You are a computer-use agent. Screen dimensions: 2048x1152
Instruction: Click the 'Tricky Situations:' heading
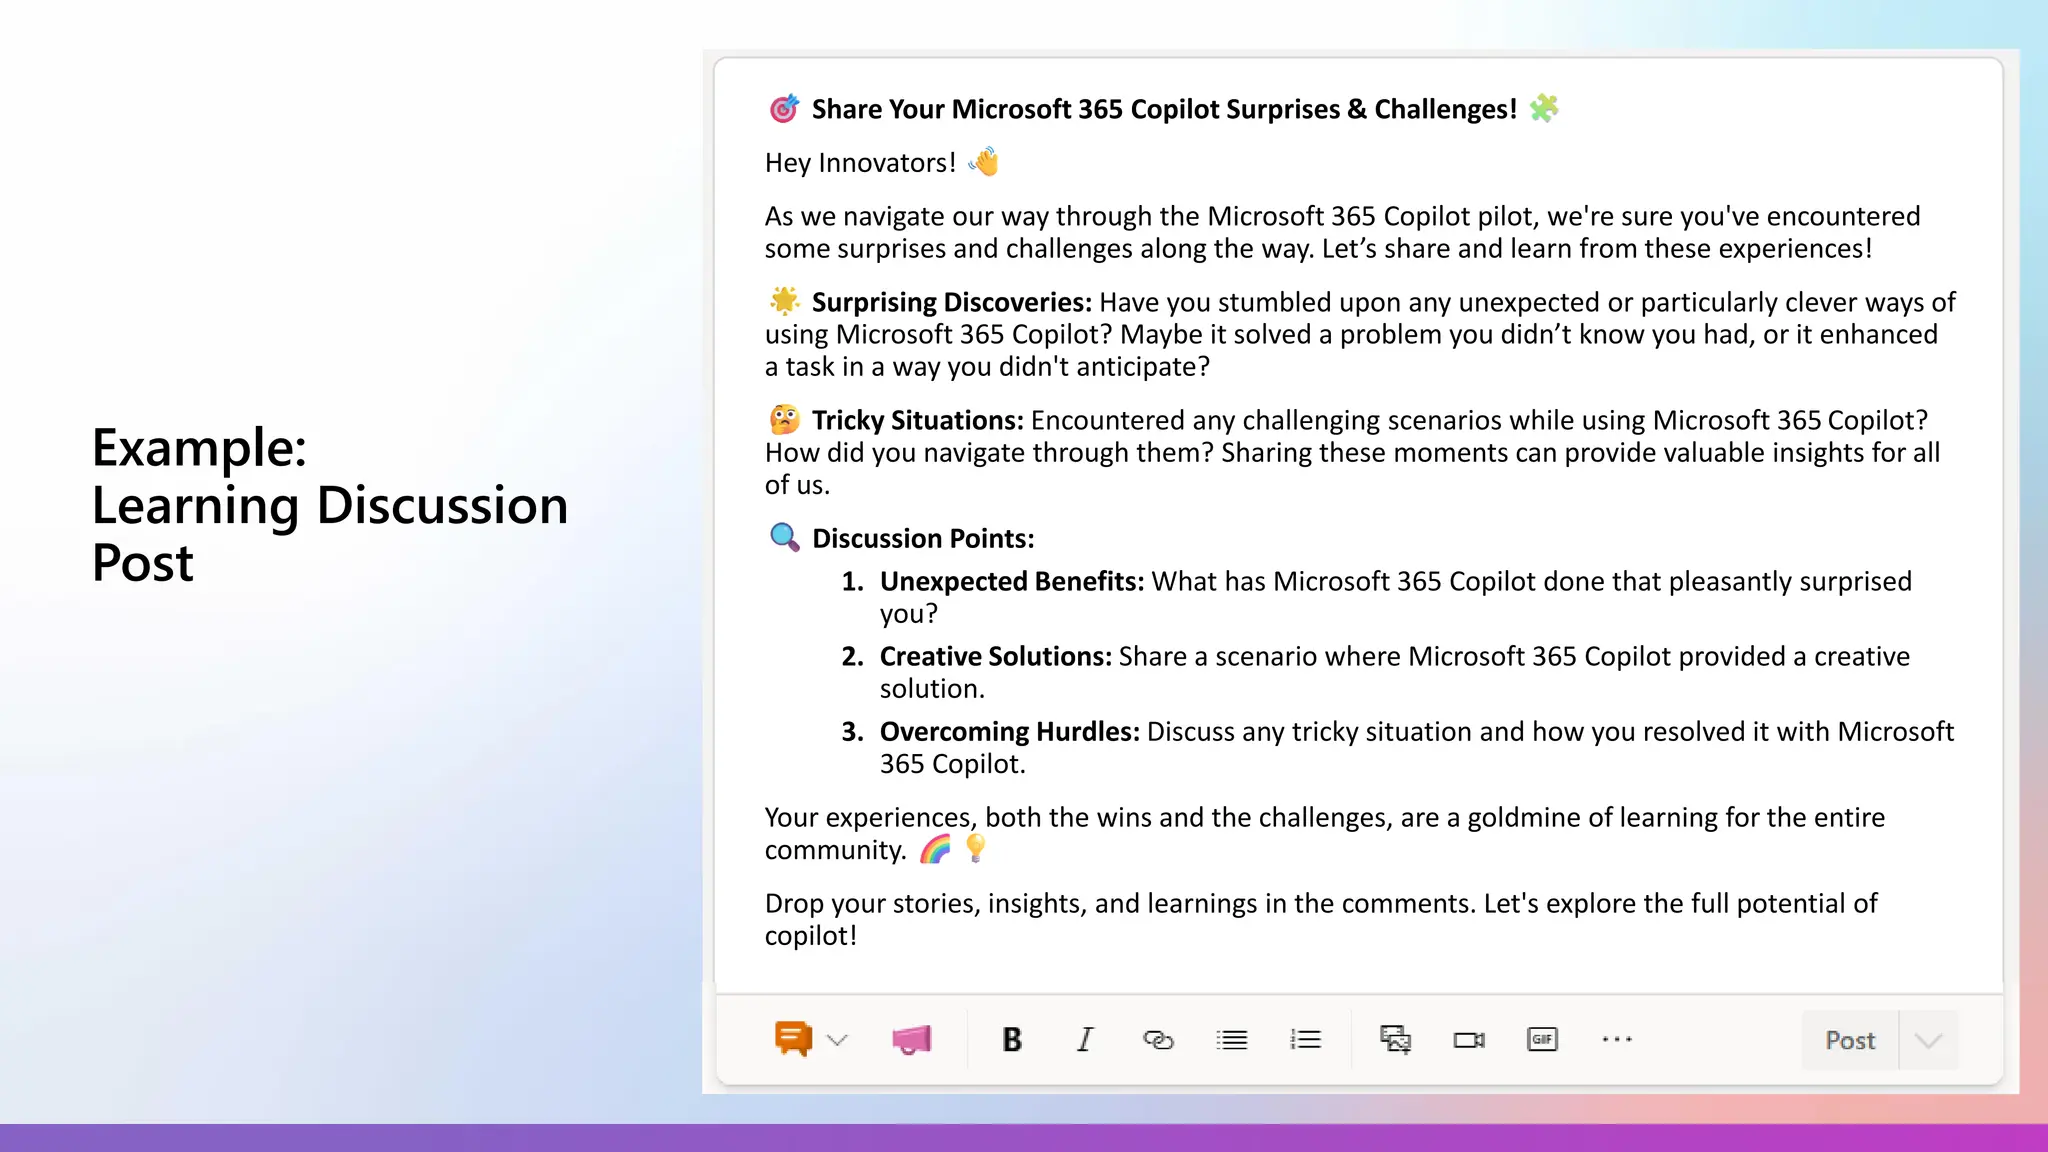click(x=917, y=420)
